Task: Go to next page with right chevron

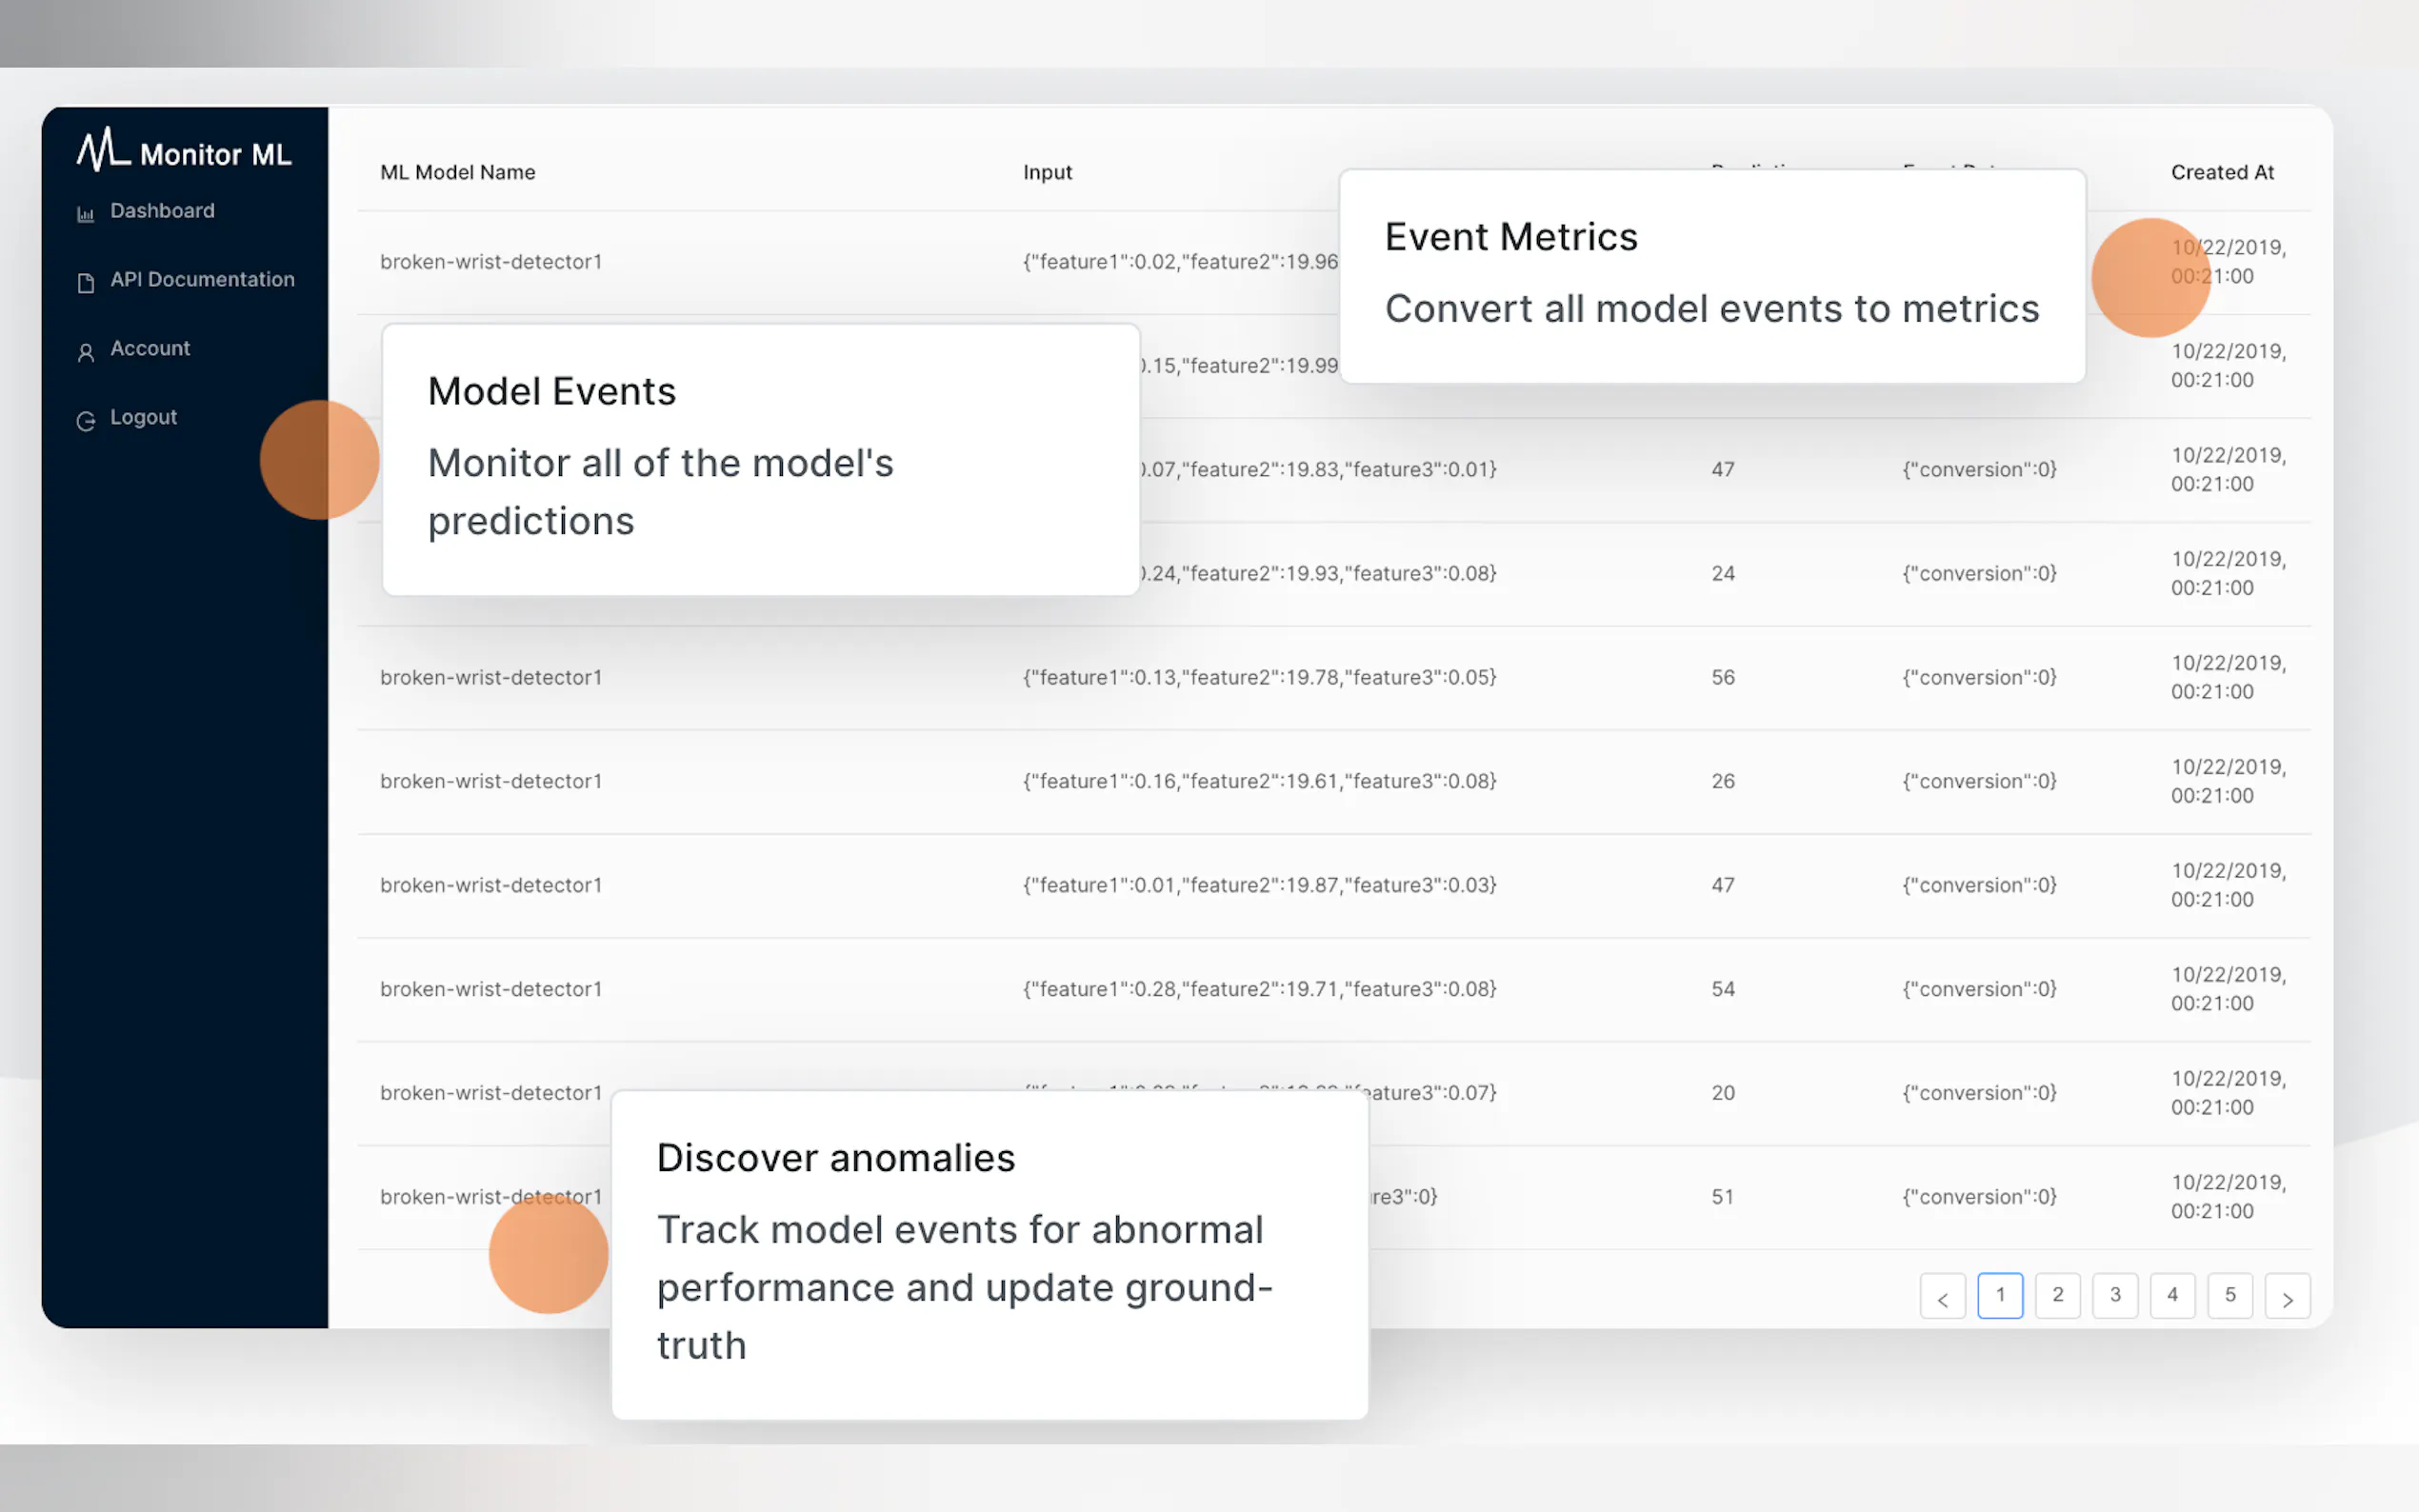Action: pos(2287,1297)
